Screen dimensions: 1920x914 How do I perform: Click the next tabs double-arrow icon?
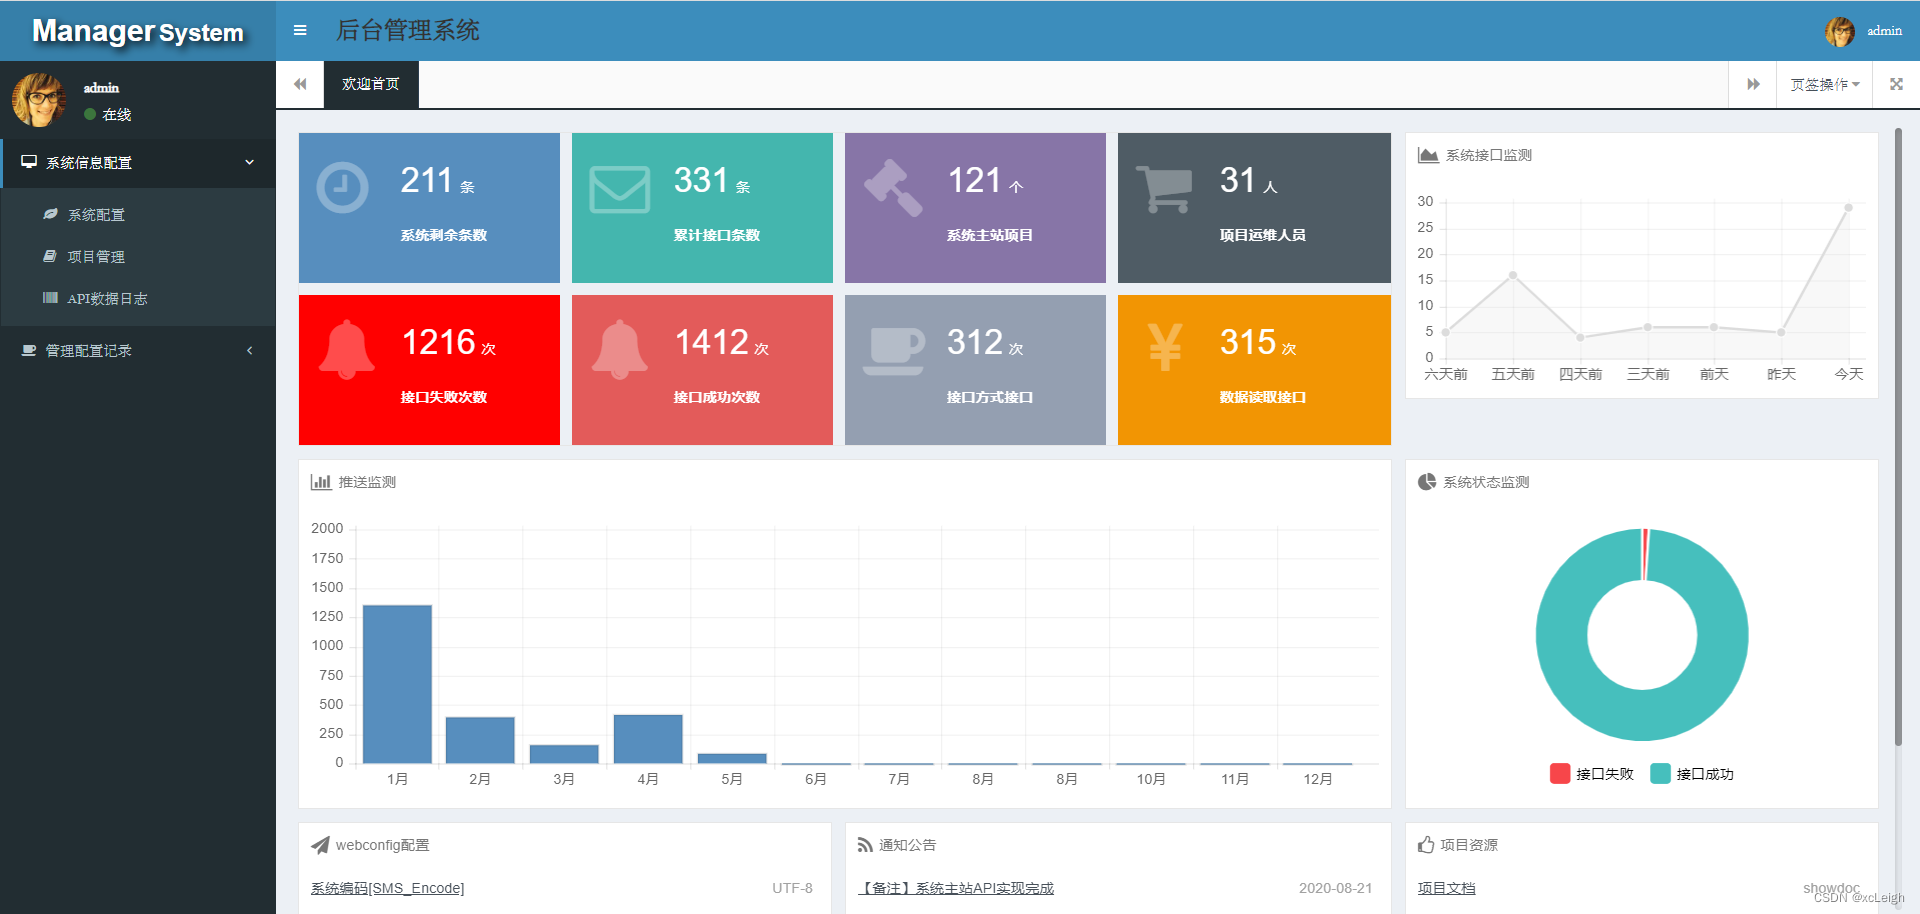click(x=1753, y=84)
